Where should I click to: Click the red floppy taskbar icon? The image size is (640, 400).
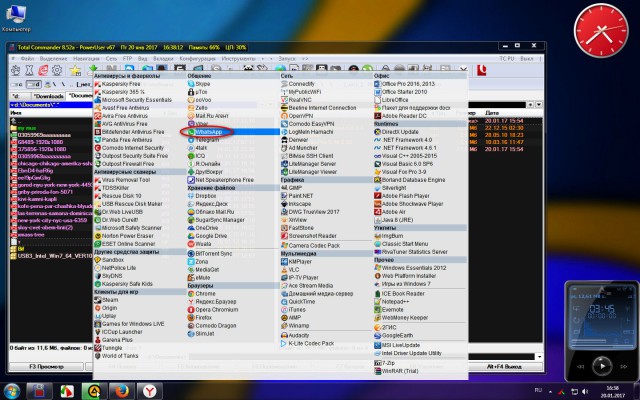click(39, 391)
